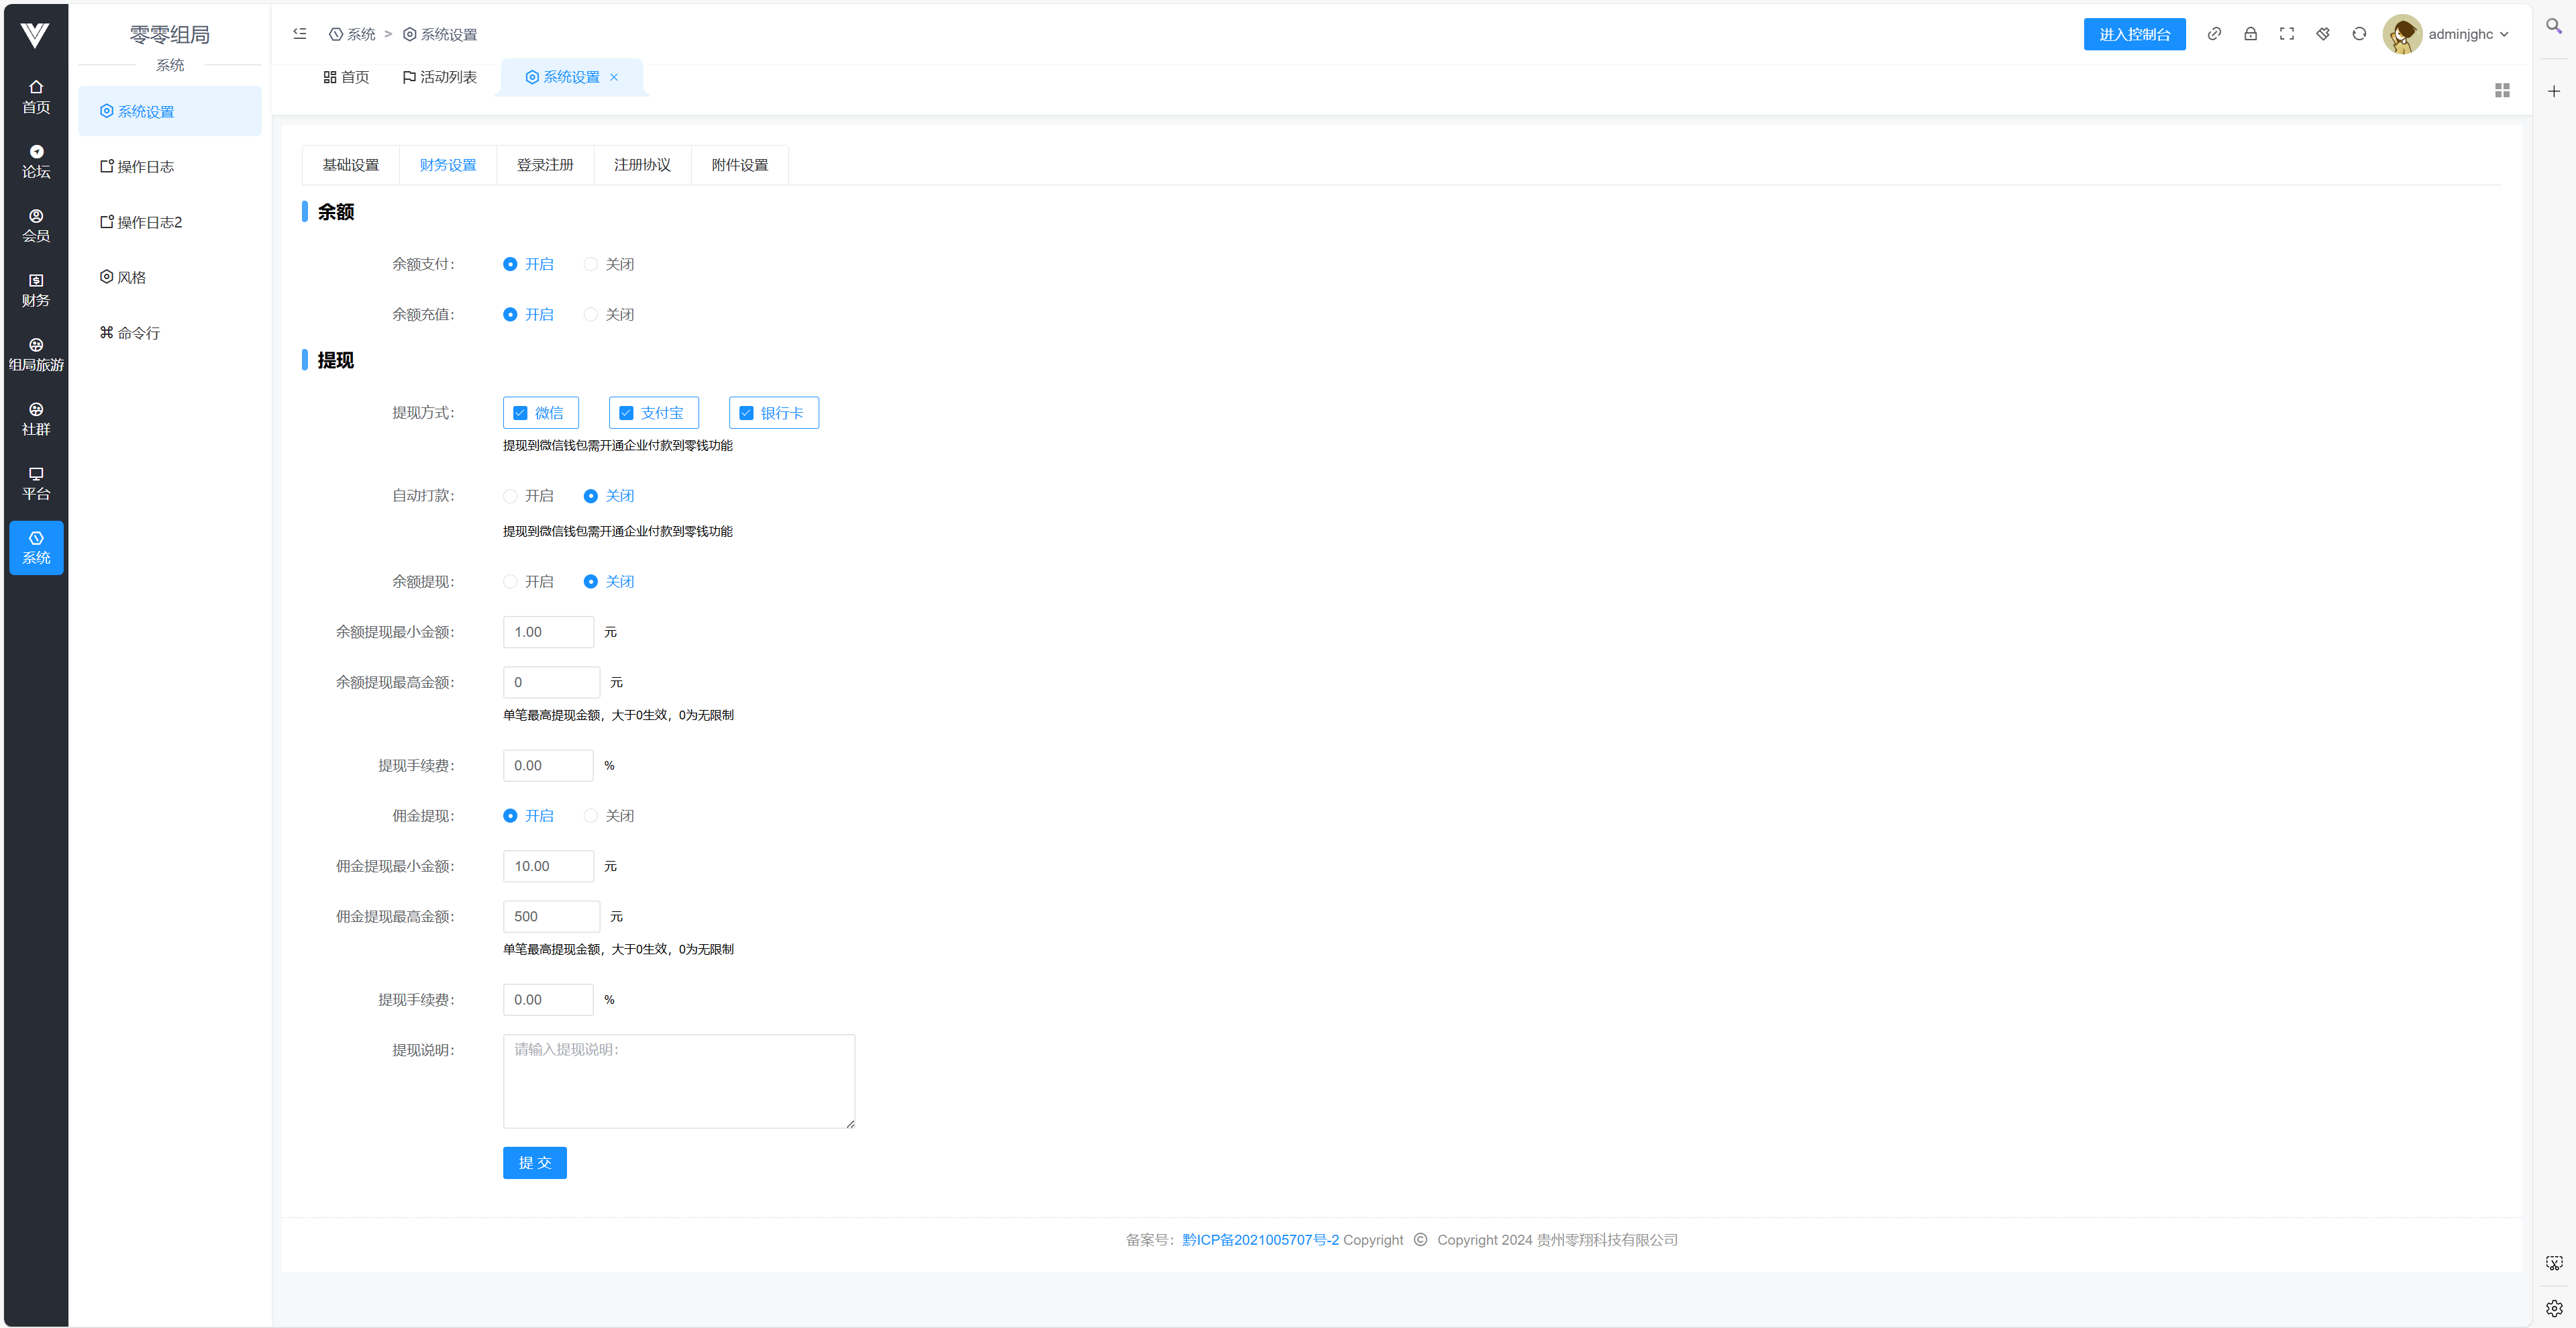Click the lock screen icon

pyautogui.click(x=2250, y=34)
